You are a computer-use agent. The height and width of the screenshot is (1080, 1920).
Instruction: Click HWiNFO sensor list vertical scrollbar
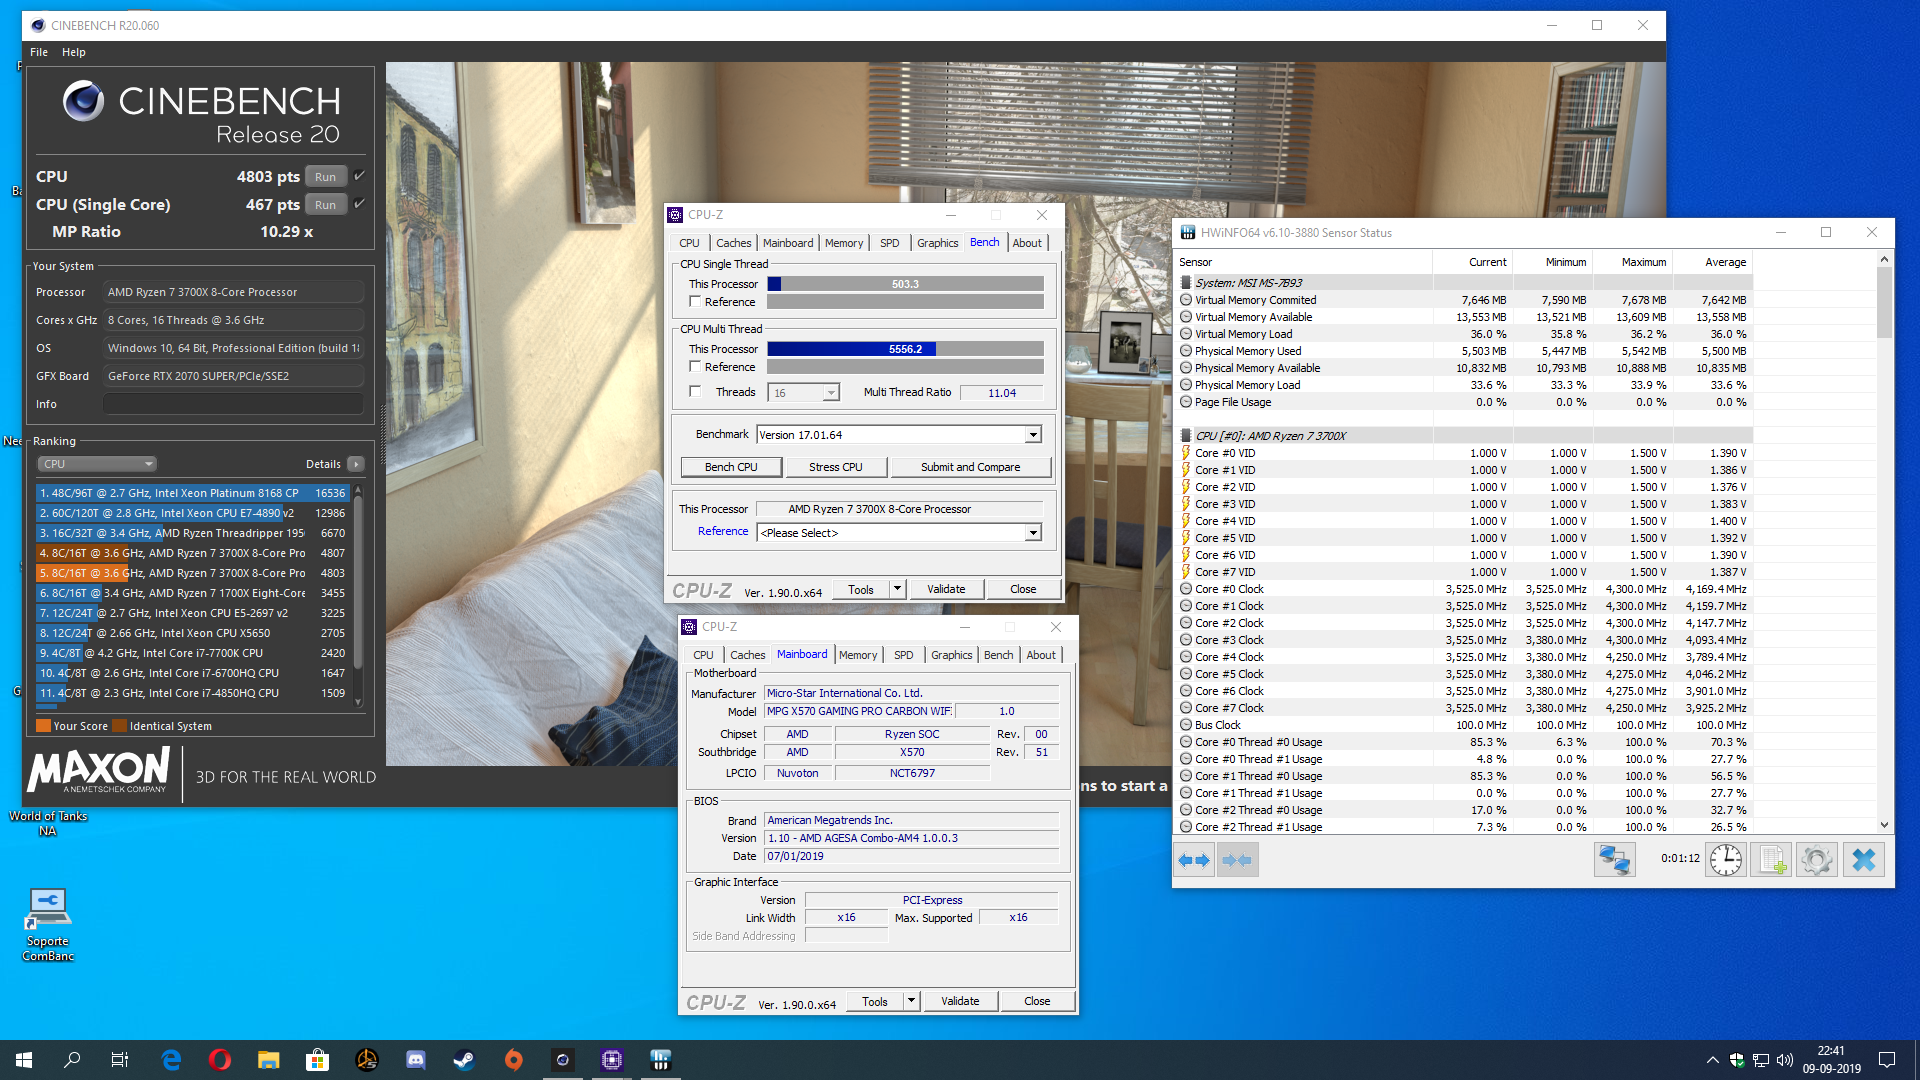click(1884, 543)
